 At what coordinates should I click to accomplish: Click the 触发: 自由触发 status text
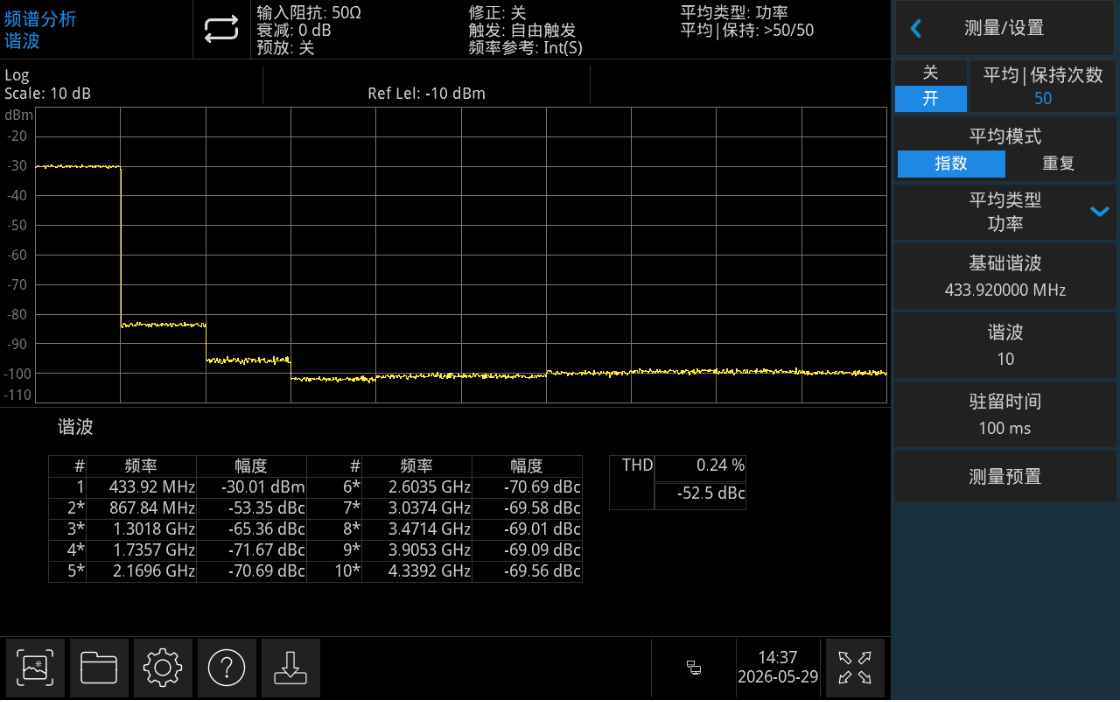pyautogui.click(x=522, y=30)
